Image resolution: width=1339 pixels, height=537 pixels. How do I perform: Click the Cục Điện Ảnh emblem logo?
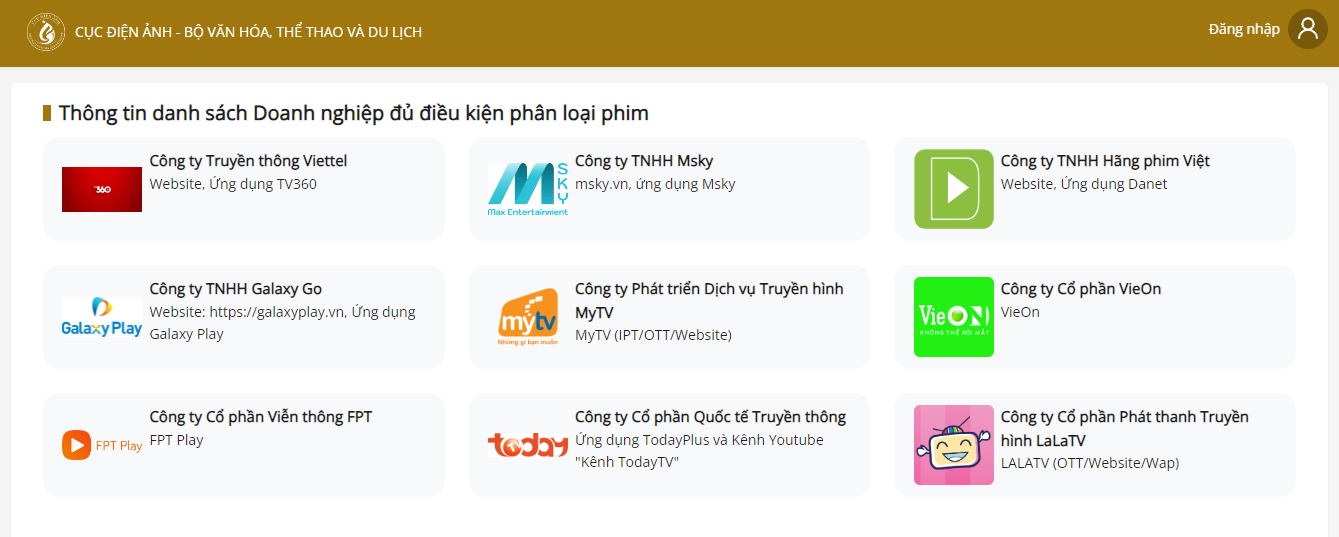[x=46, y=32]
